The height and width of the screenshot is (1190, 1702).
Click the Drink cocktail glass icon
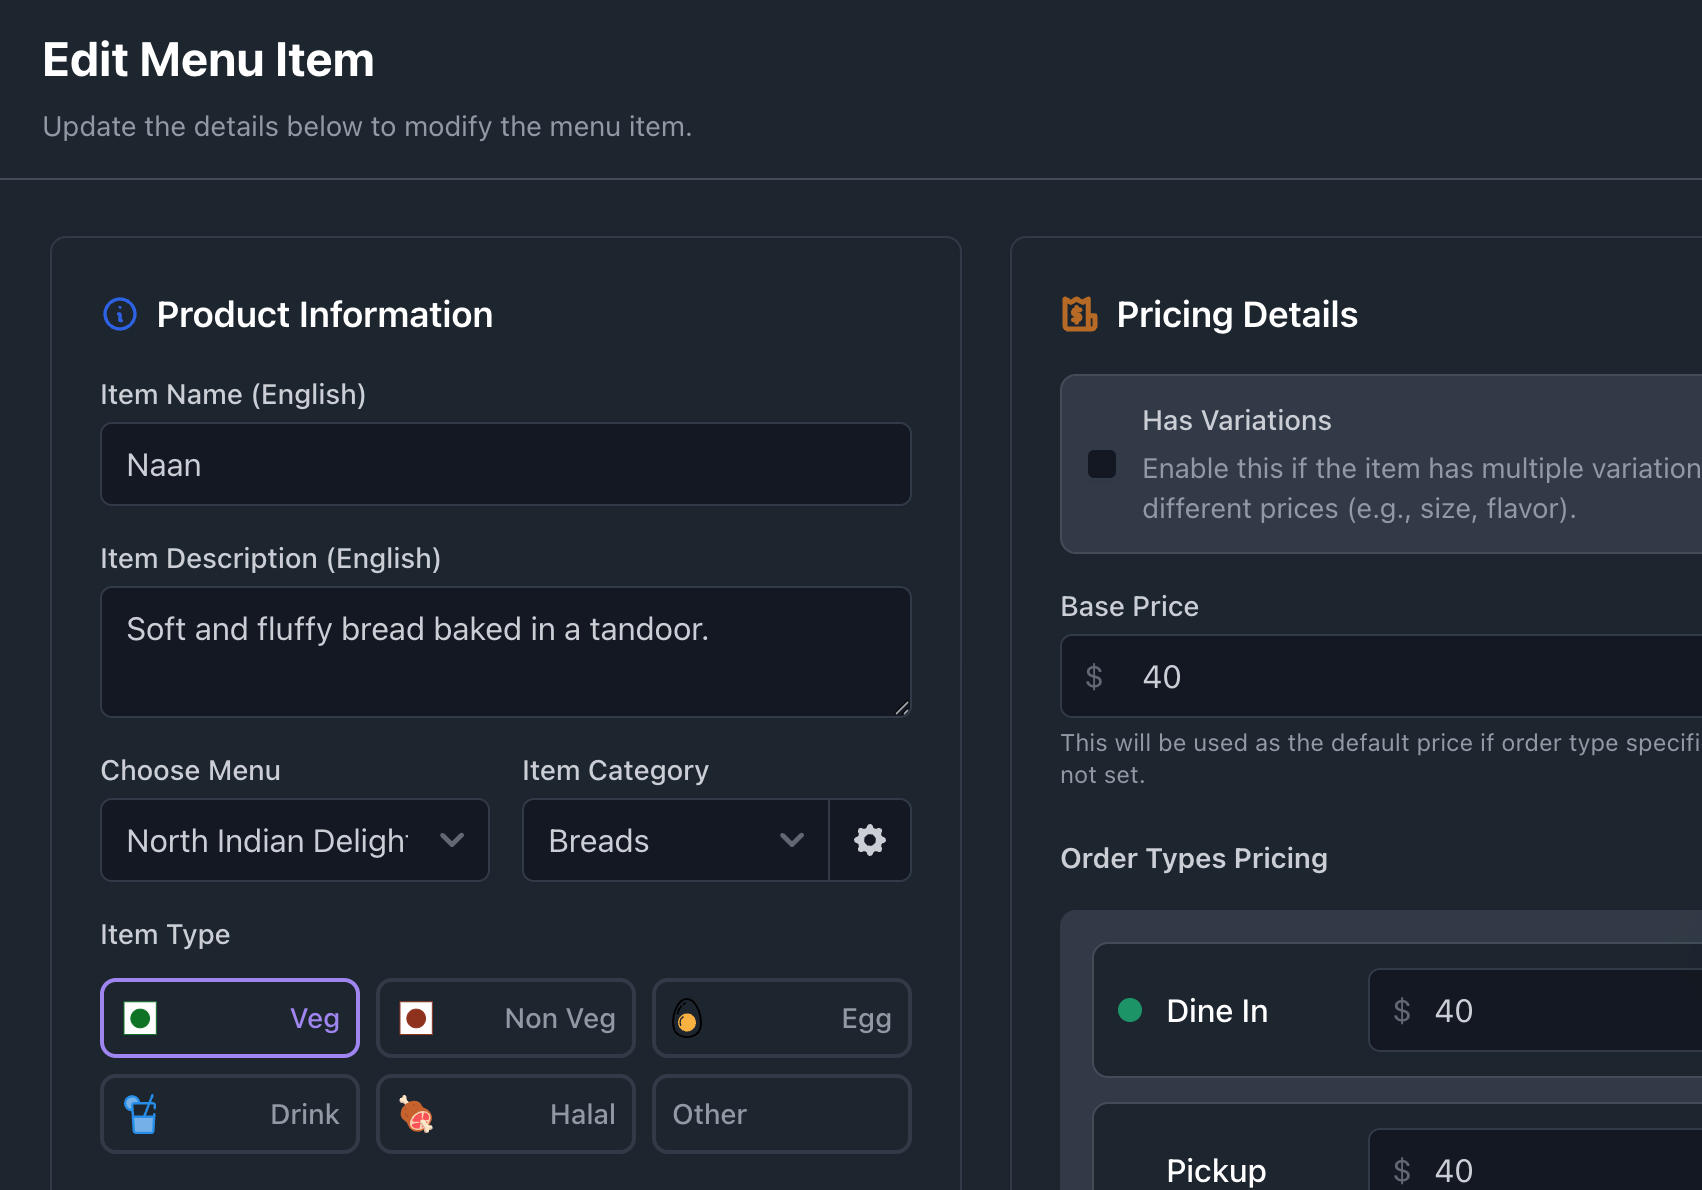[141, 1114]
